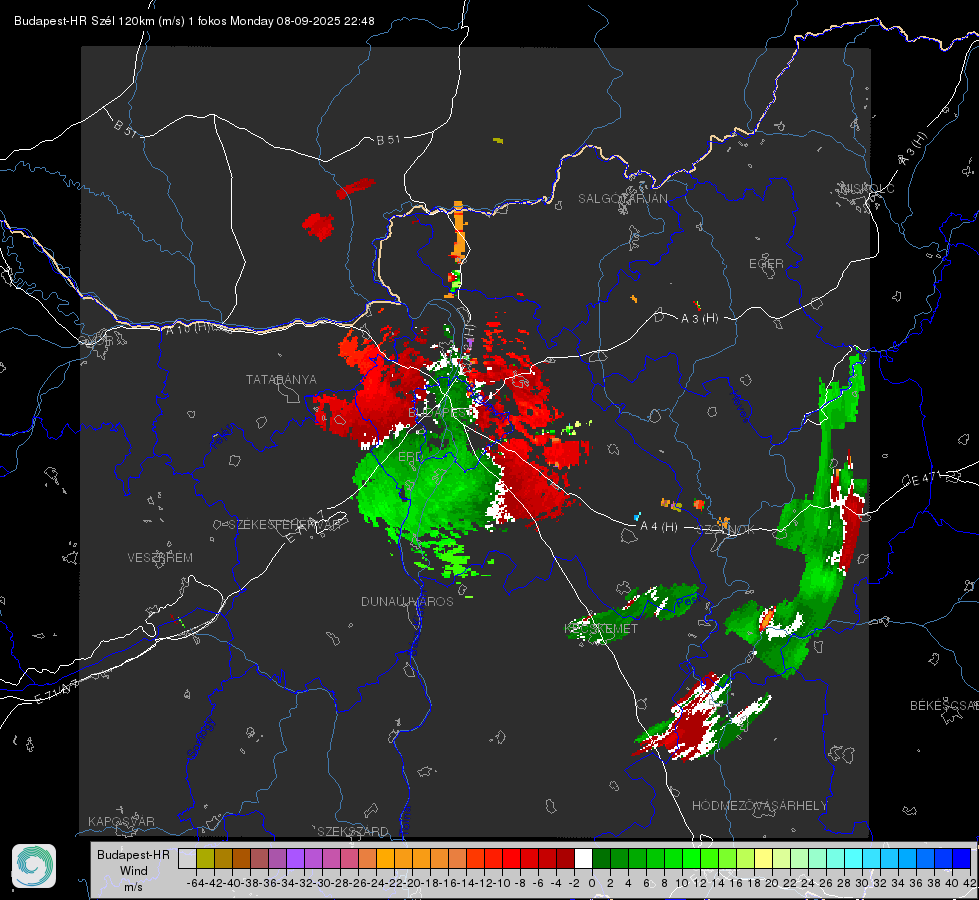Click the KAPOSVÁR city label
979x900 pixels.
[x=121, y=821]
